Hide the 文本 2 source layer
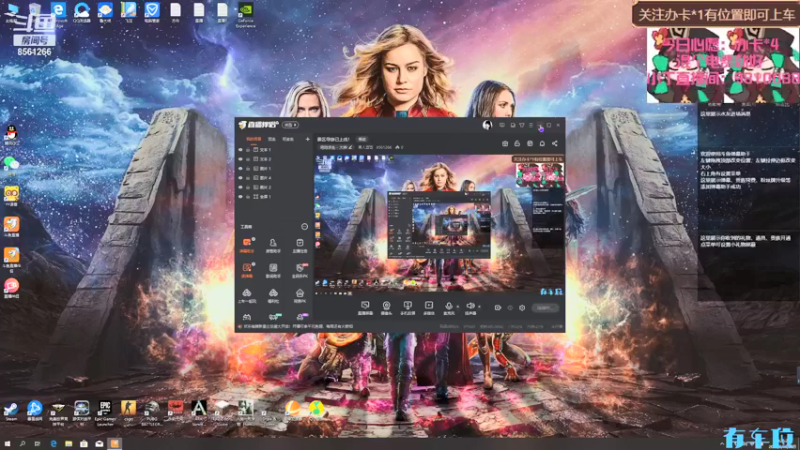 click(x=240, y=159)
